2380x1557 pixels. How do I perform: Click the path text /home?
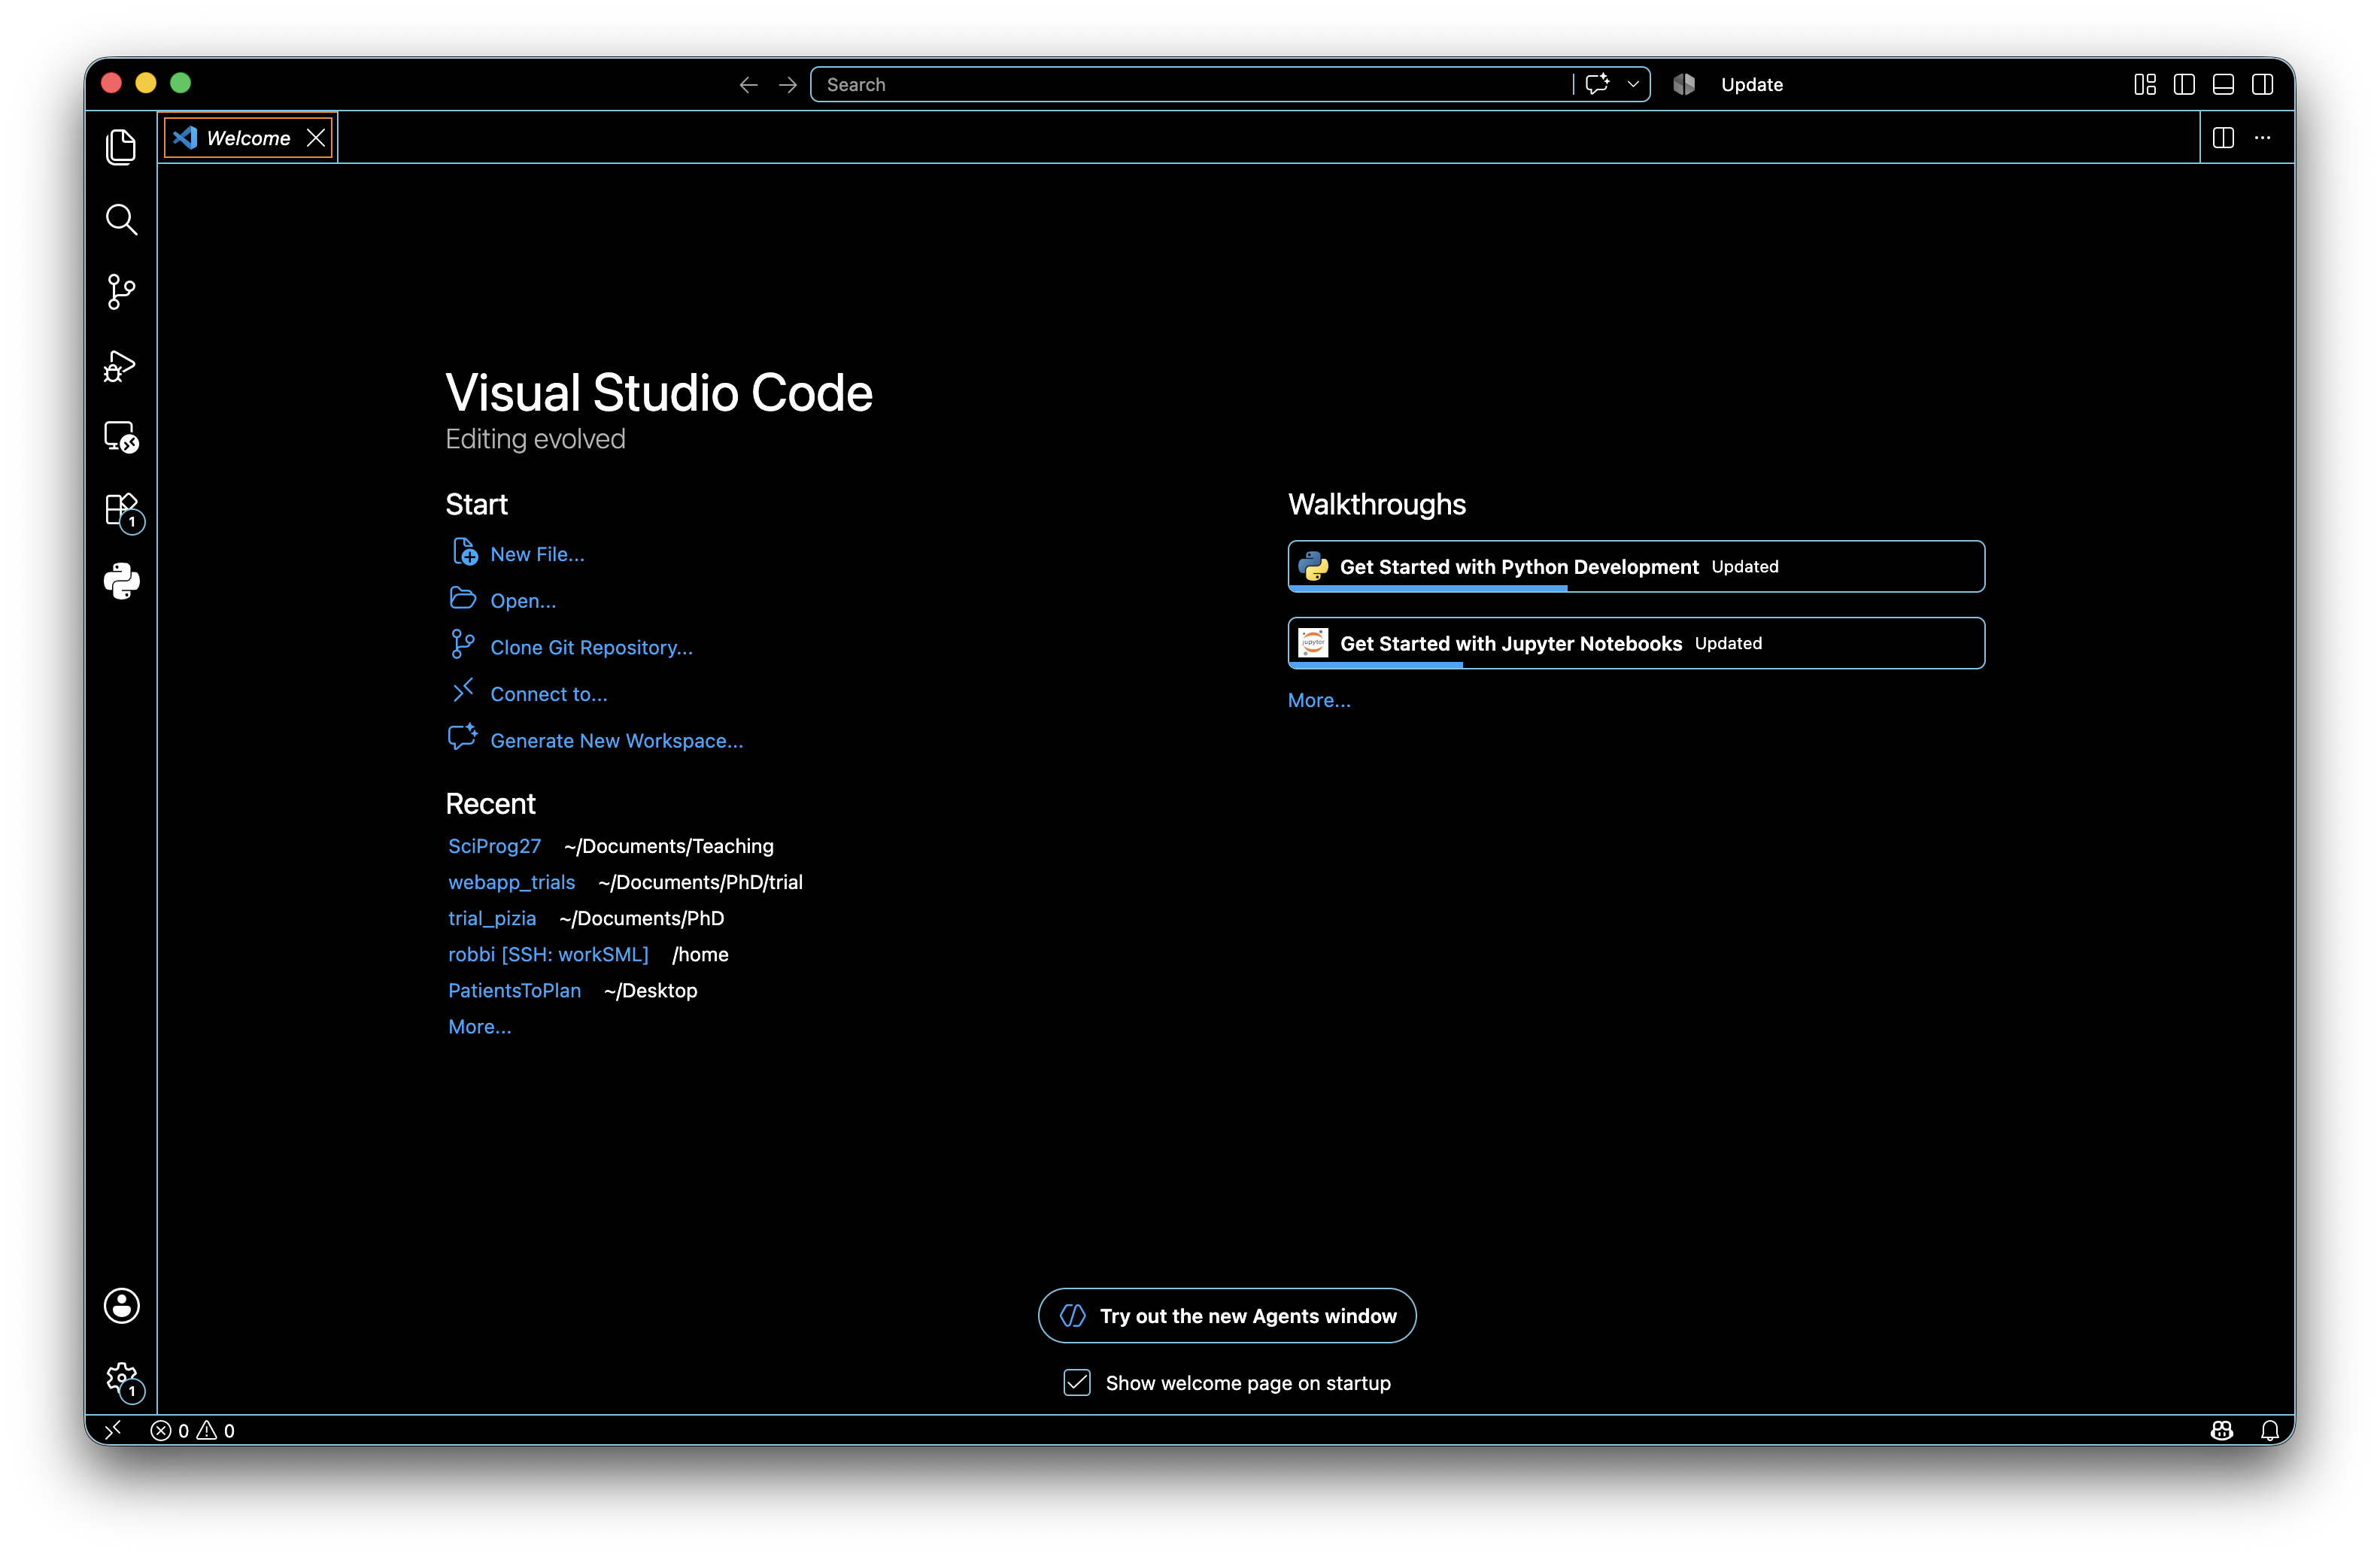pyautogui.click(x=700, y=954)
